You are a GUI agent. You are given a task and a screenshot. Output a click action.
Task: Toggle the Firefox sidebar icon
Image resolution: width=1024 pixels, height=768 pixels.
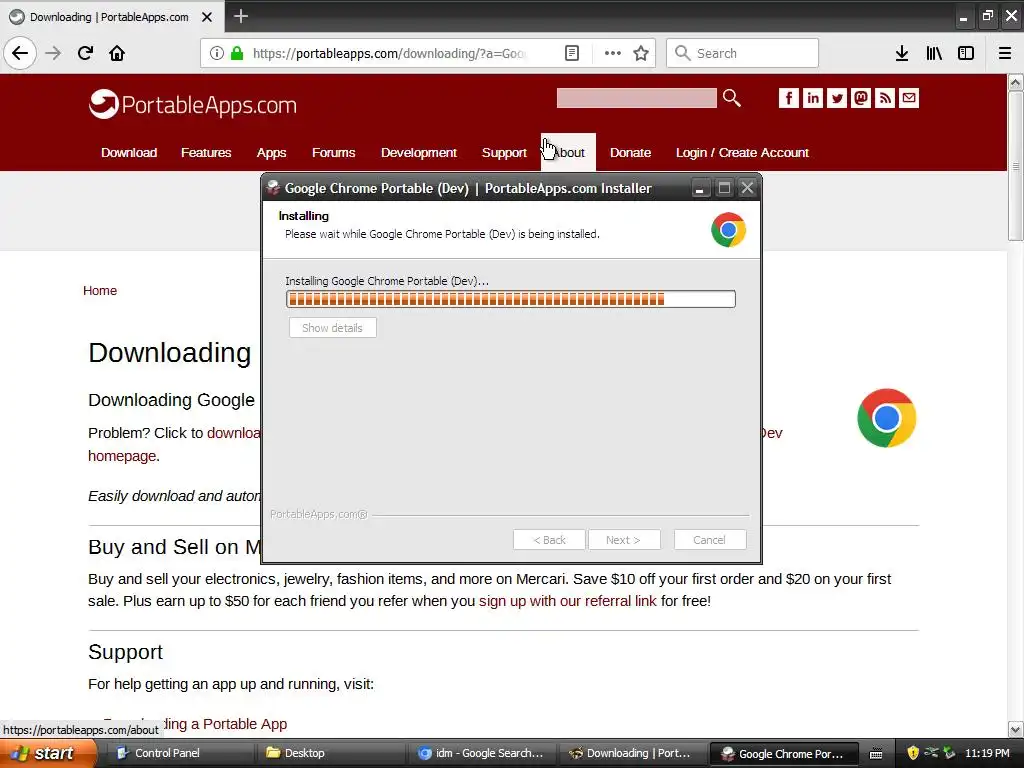(966, 53)
